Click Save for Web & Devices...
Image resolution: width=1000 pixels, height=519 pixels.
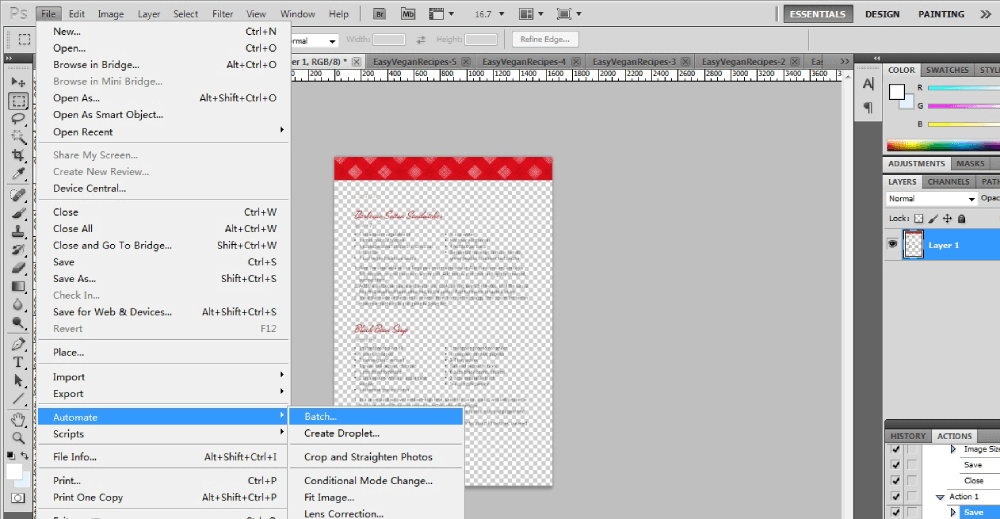[x=111, y=312]
